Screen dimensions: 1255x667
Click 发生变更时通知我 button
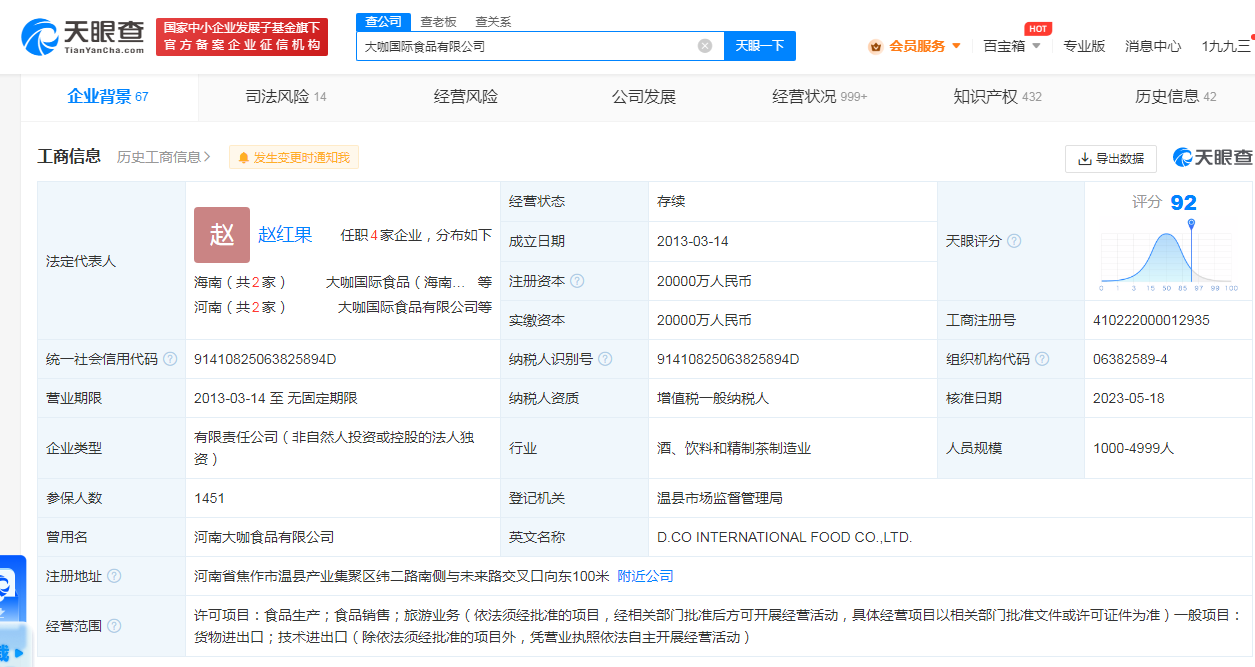point(294,158)
